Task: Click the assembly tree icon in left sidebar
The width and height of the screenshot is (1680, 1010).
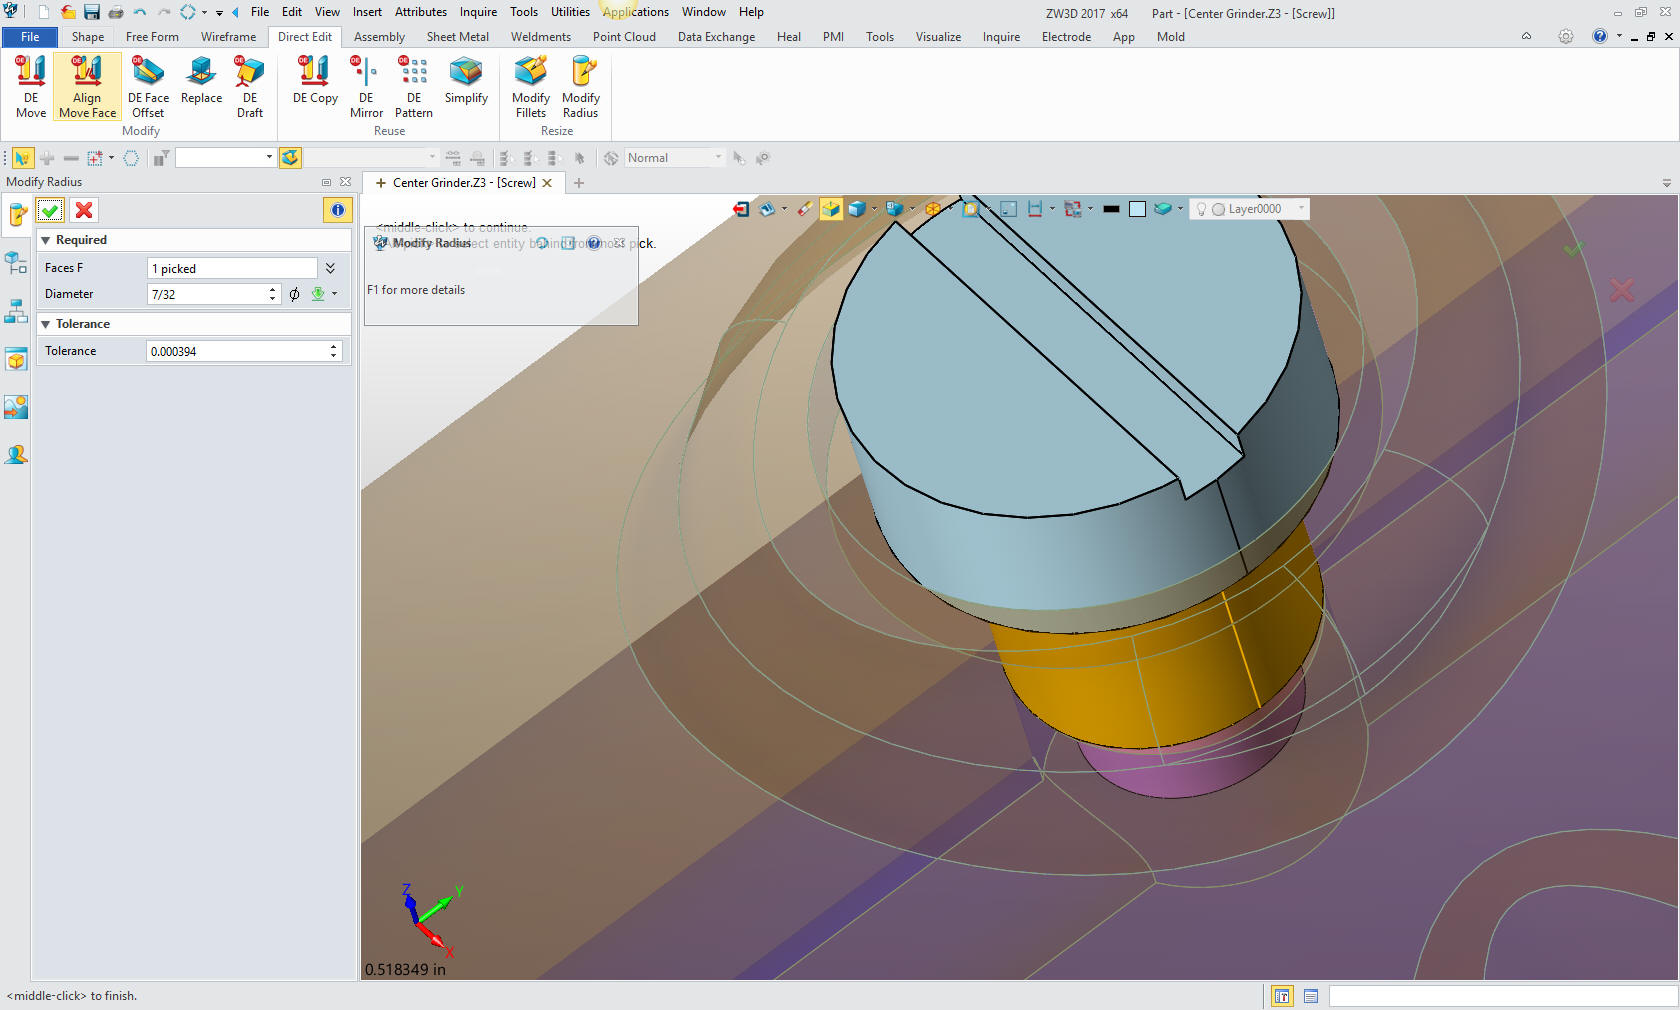Action: tap(16, 311)
